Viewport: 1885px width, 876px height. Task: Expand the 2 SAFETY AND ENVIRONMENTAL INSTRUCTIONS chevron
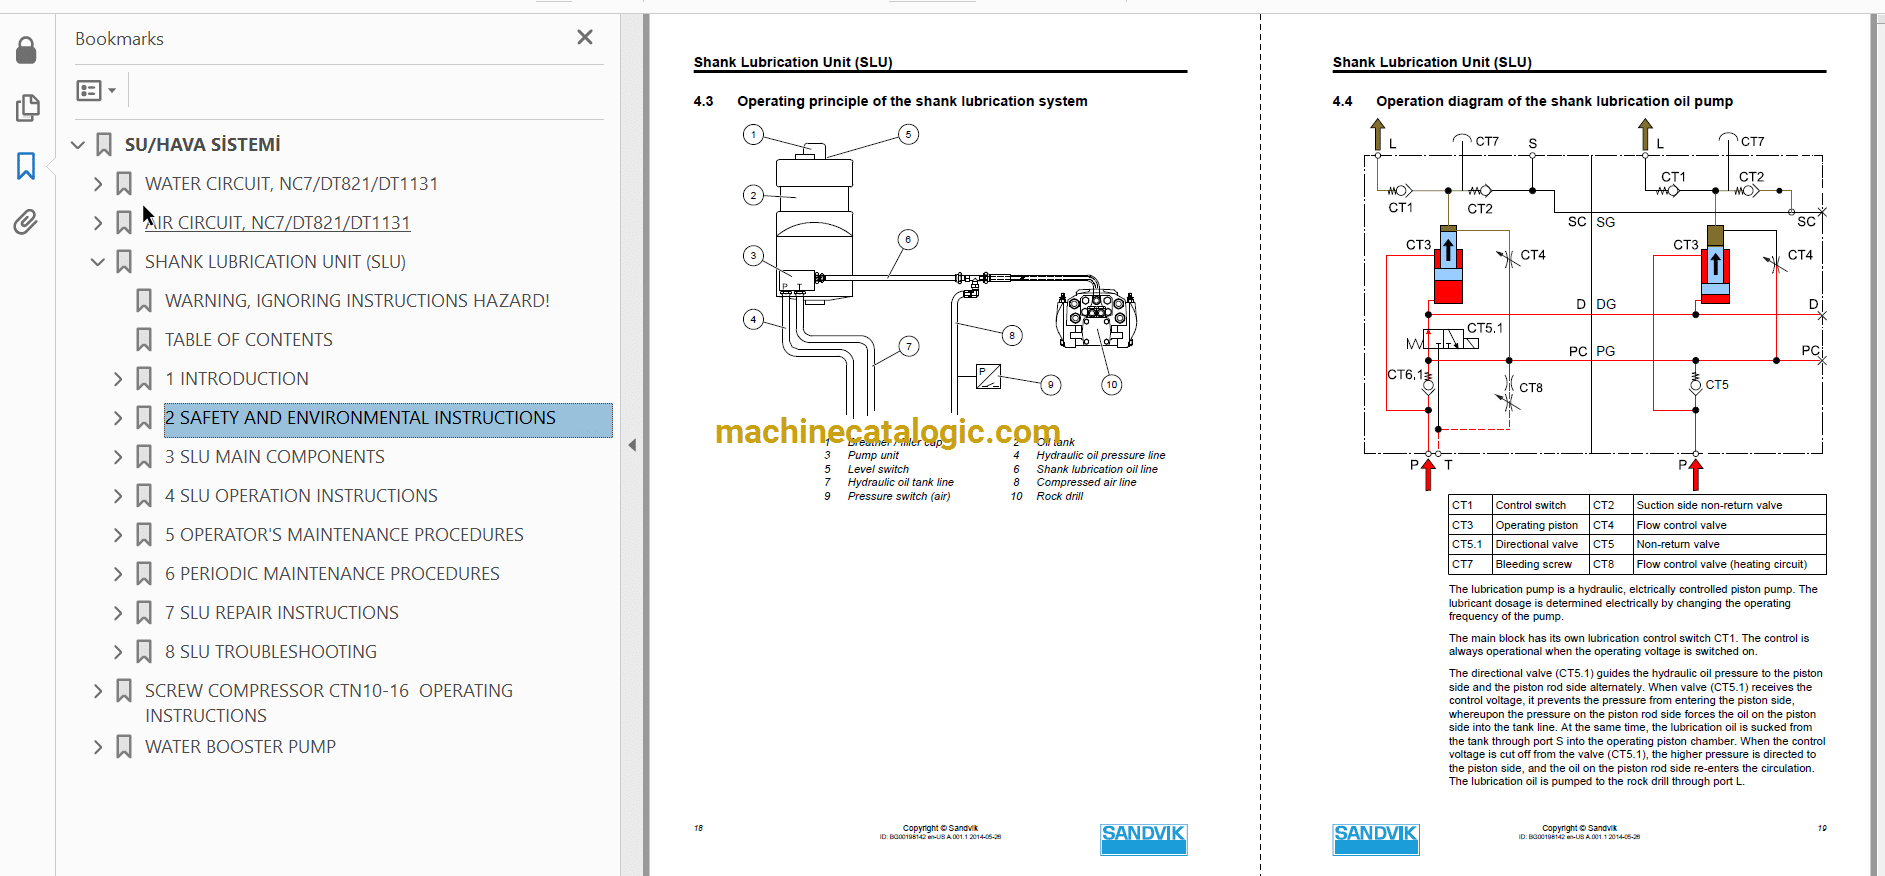coord(118,418)
